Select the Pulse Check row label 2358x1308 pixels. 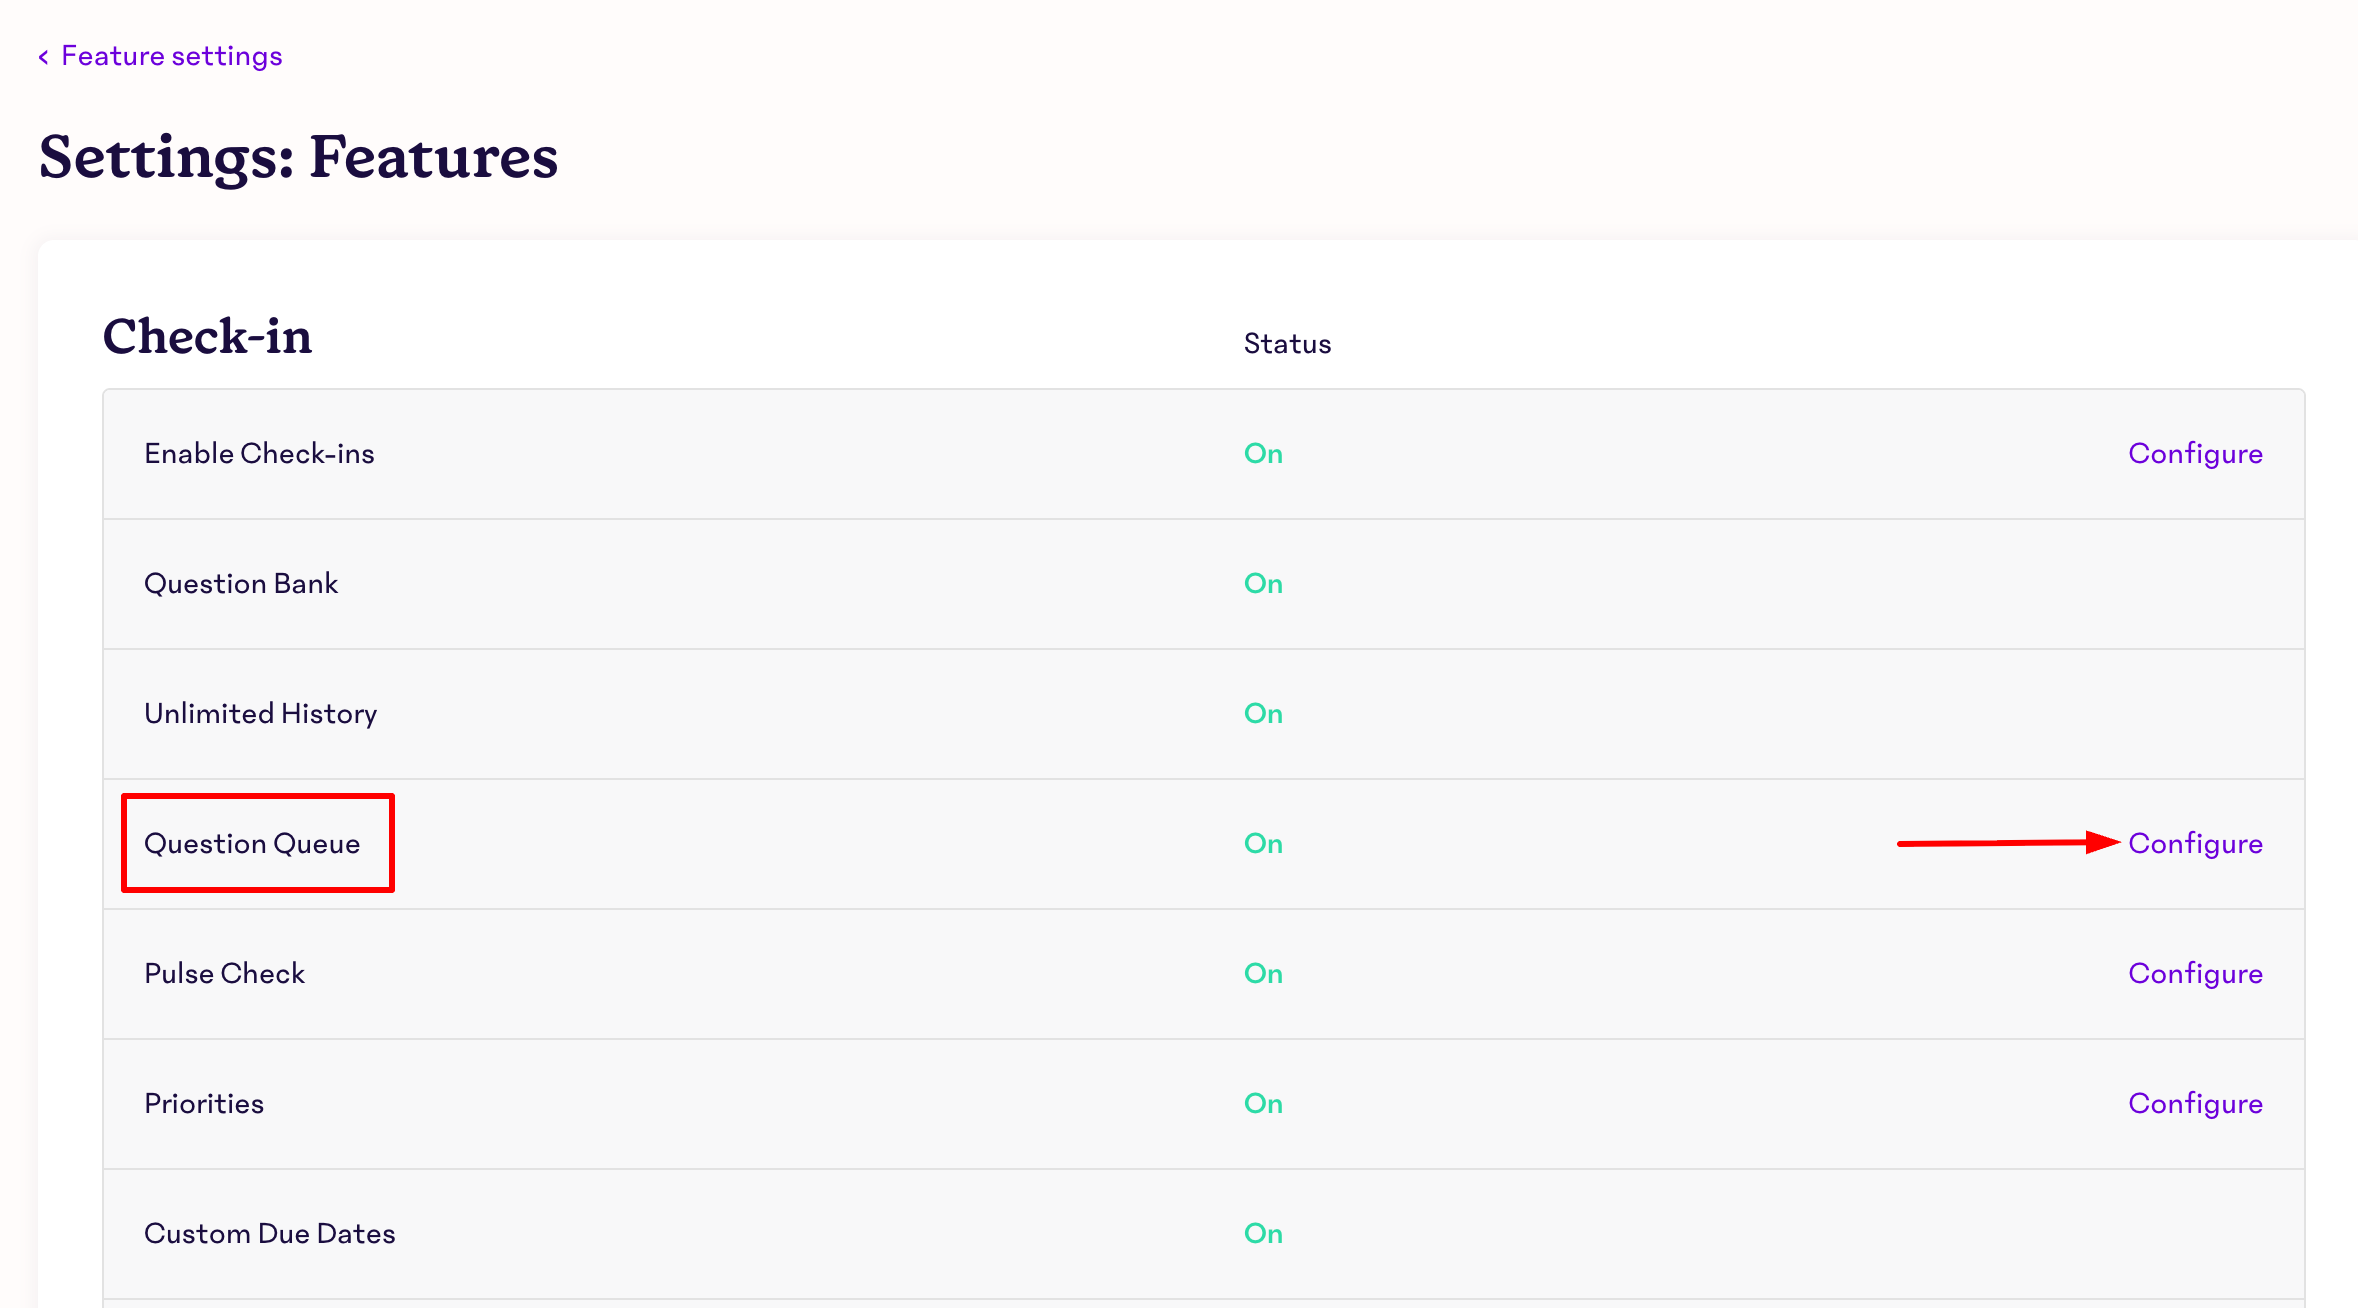pyautogui.click(x=224, y=973)
